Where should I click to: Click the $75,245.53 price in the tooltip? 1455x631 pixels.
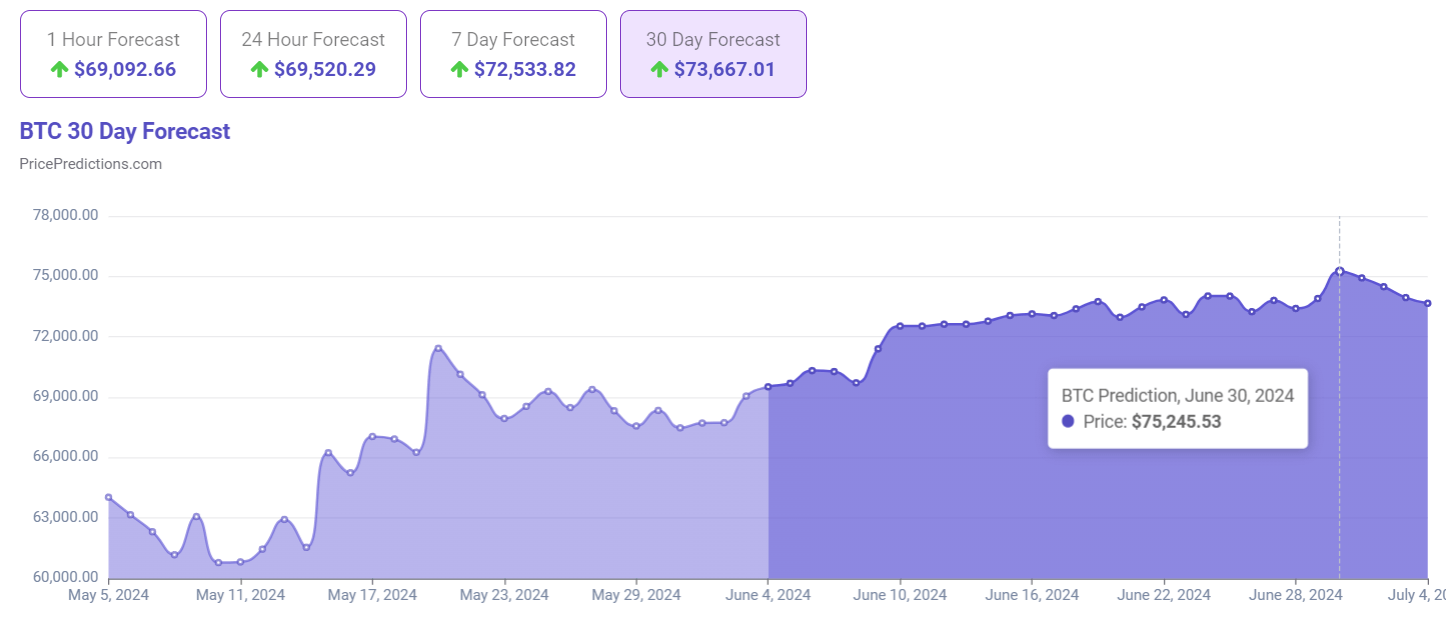pos(1176,422)
